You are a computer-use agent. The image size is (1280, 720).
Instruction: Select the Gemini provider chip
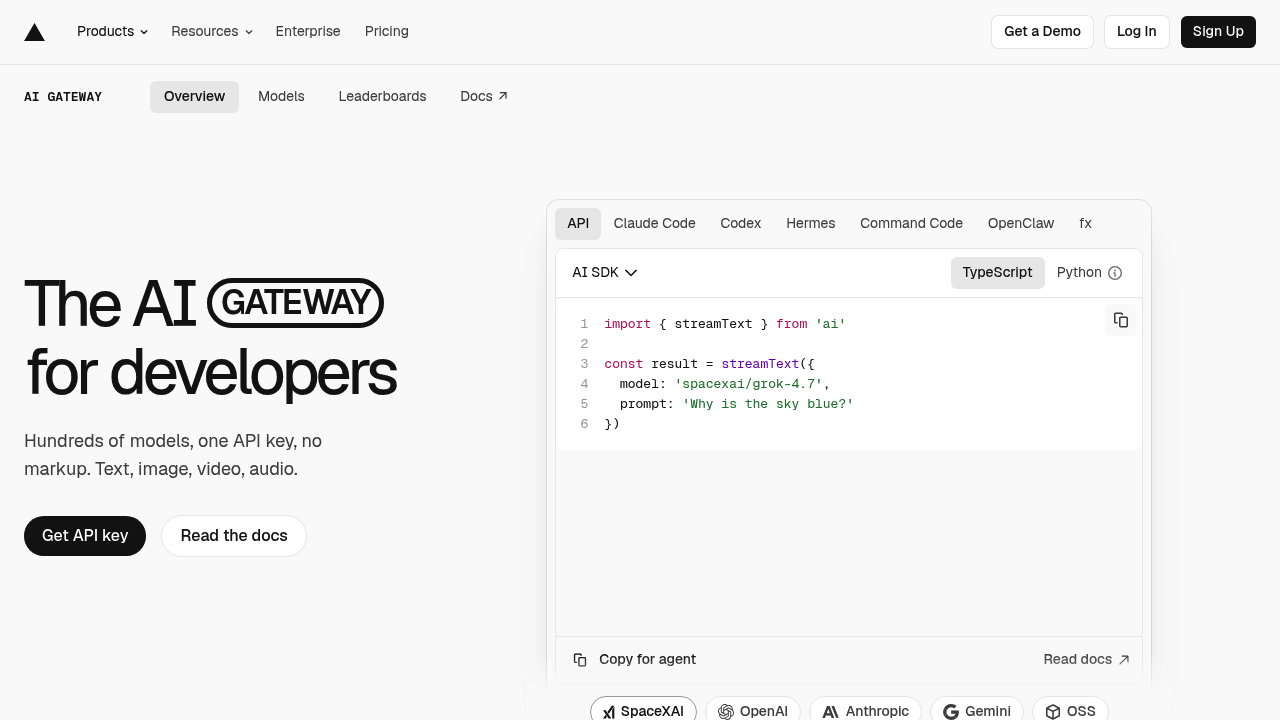point(977,710)
